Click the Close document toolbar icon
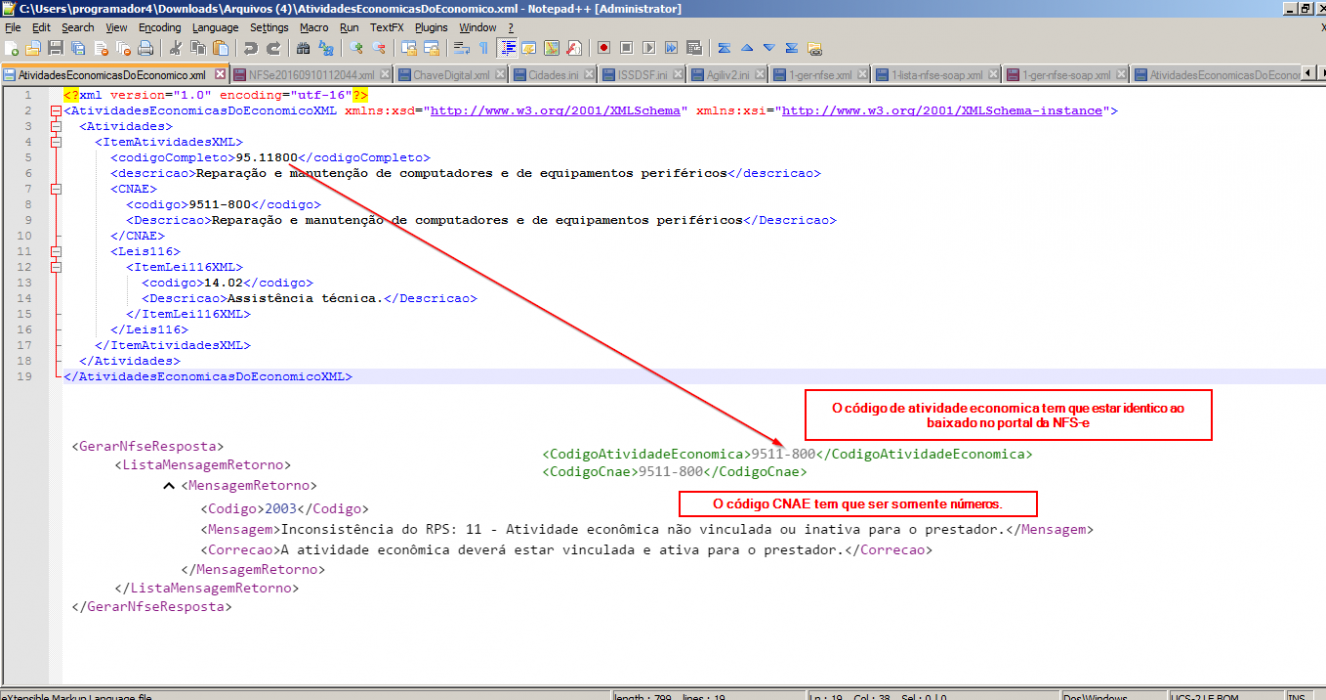 coord(100,48)
